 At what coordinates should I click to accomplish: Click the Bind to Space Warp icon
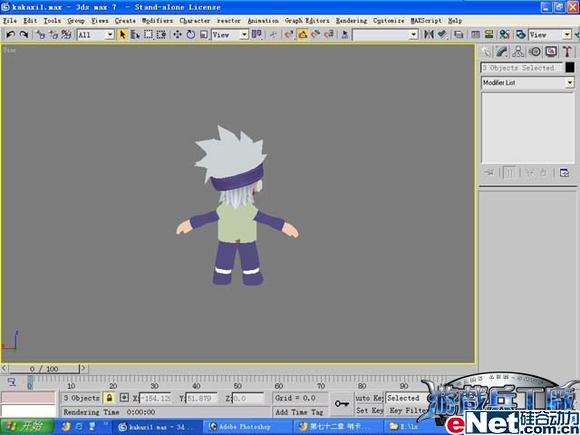(67, 34)
